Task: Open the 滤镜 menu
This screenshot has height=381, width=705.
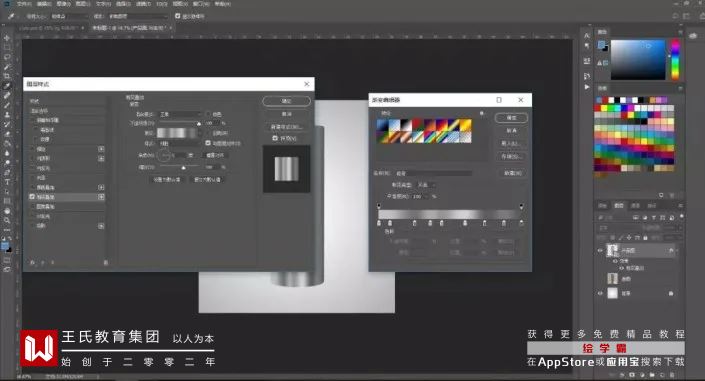Action: tap(143, 4)
